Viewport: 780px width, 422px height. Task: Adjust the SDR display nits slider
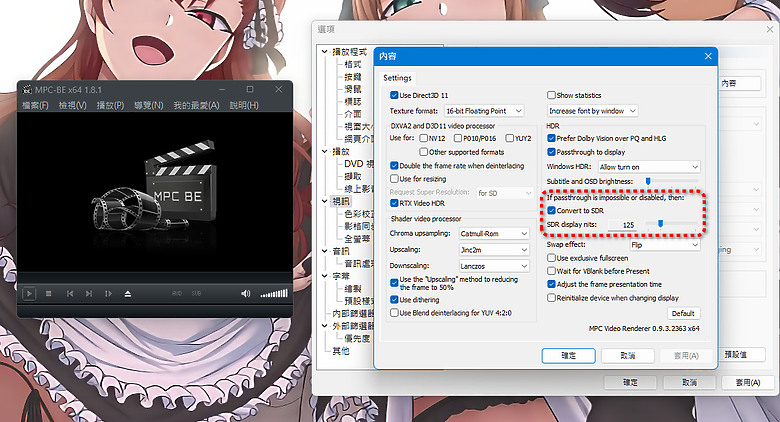click(x=661, y=224)
